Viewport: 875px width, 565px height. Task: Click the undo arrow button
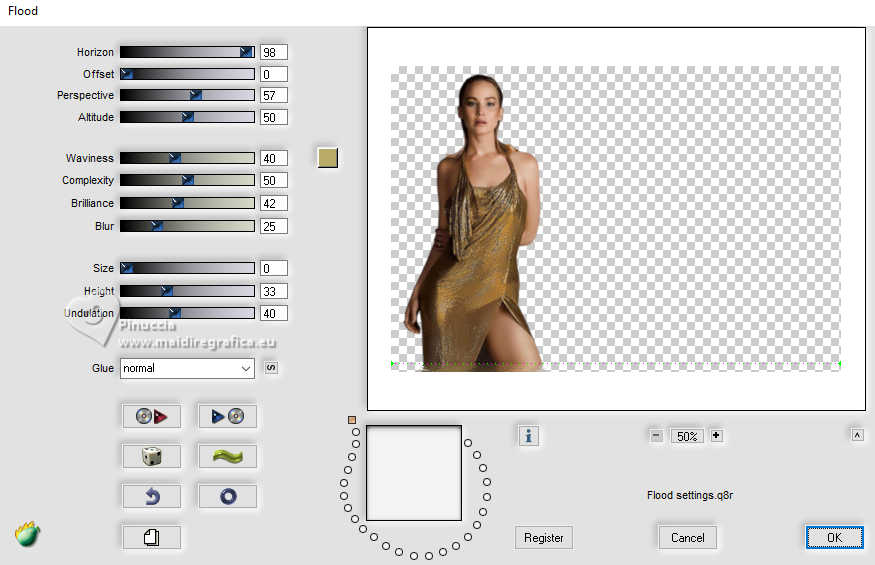[x=151, y=496]
